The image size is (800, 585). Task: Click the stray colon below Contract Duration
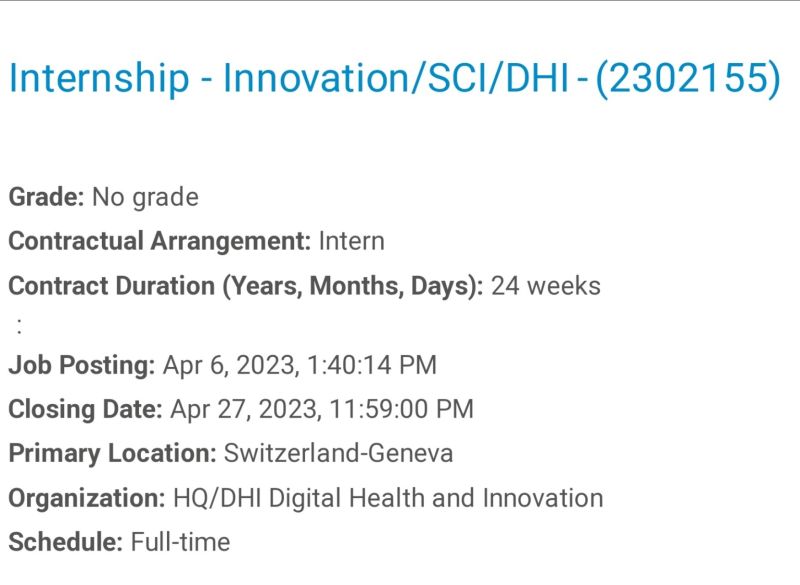pyautogui.click(x=19, y=325)
